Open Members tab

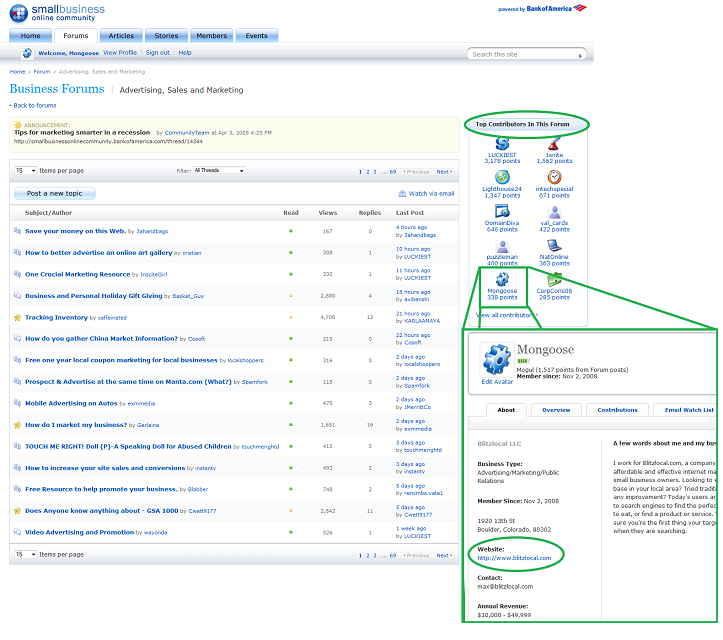pyautogui.click(x=212, y=36)
